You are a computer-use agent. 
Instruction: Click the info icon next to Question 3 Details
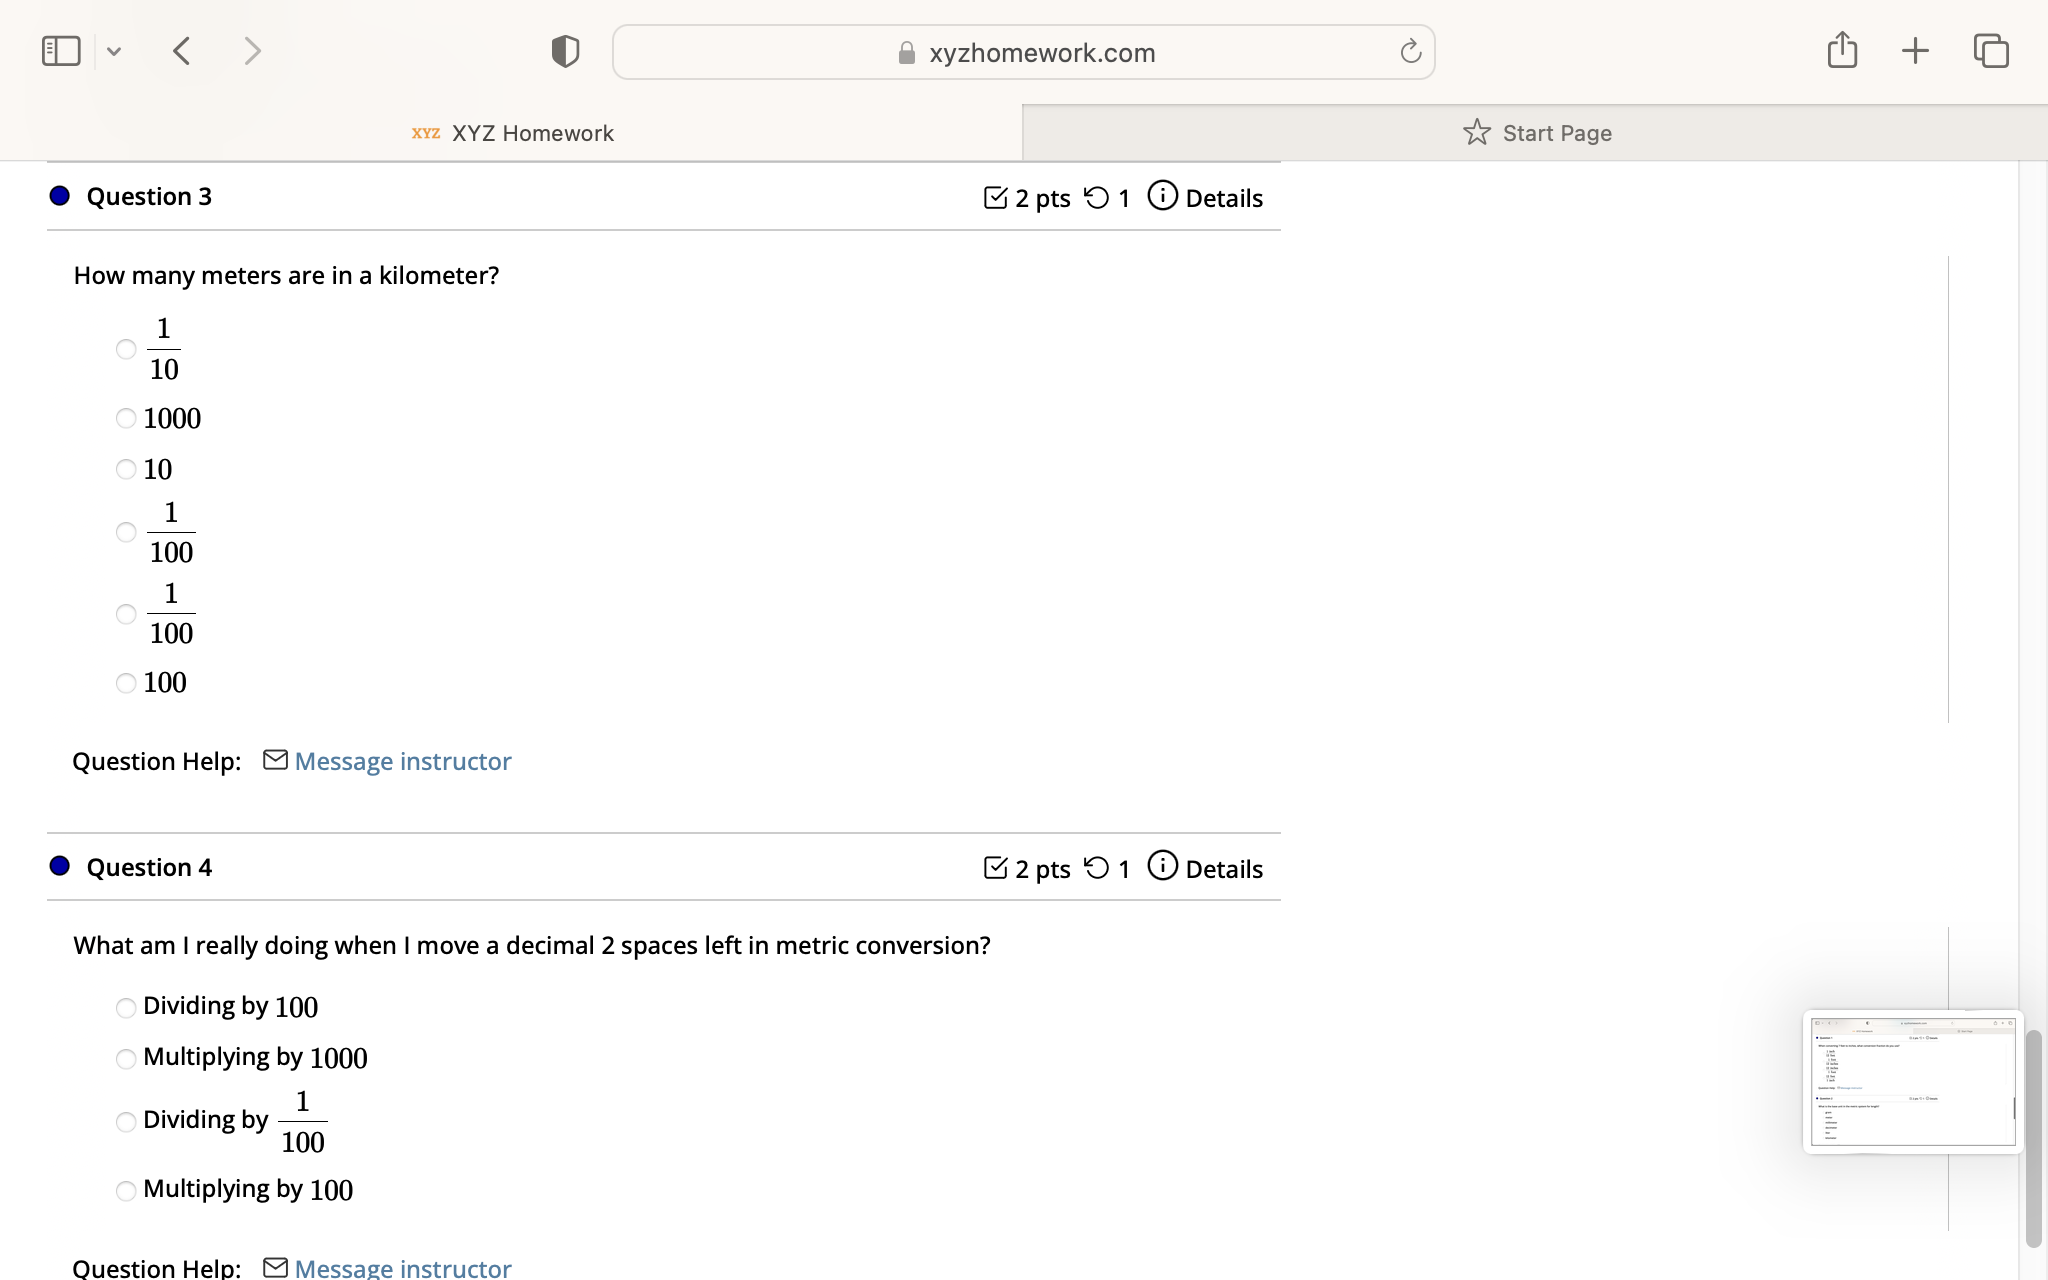coord(1162,196)
